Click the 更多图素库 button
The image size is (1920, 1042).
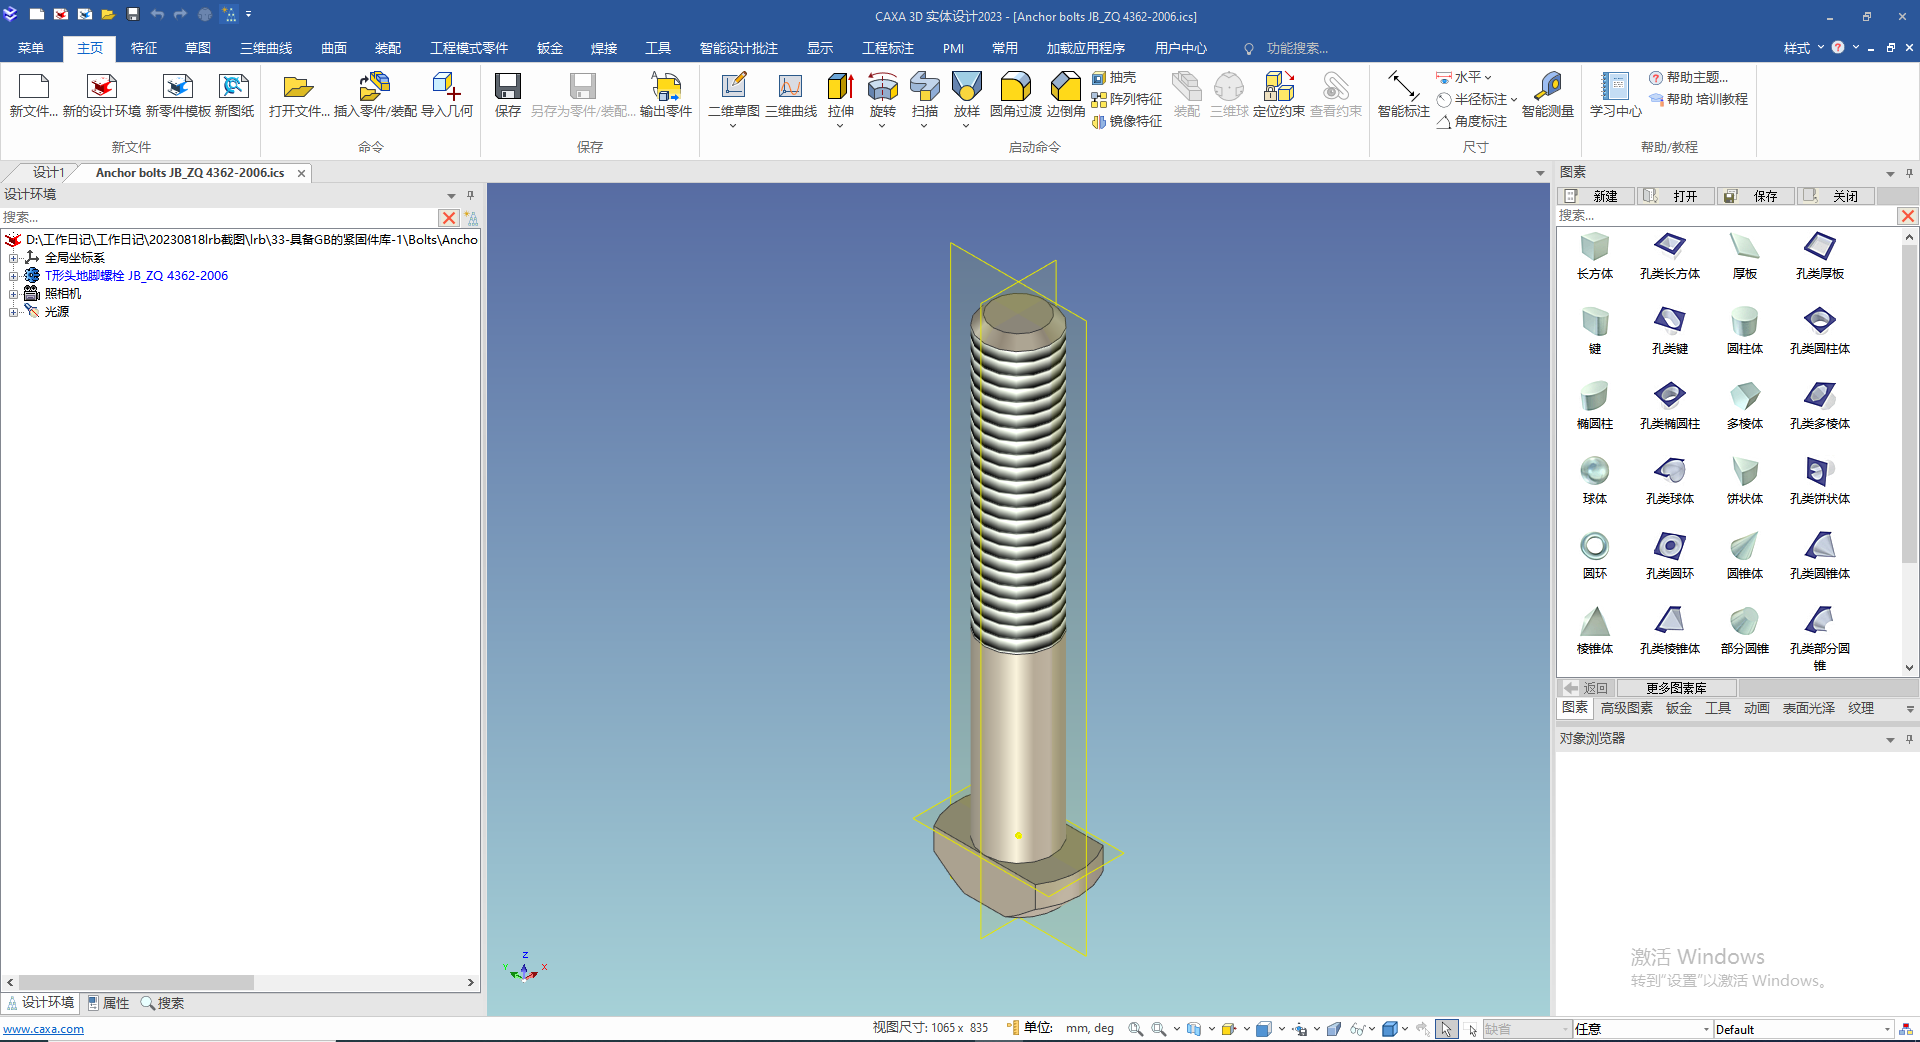click(1676, 688)
